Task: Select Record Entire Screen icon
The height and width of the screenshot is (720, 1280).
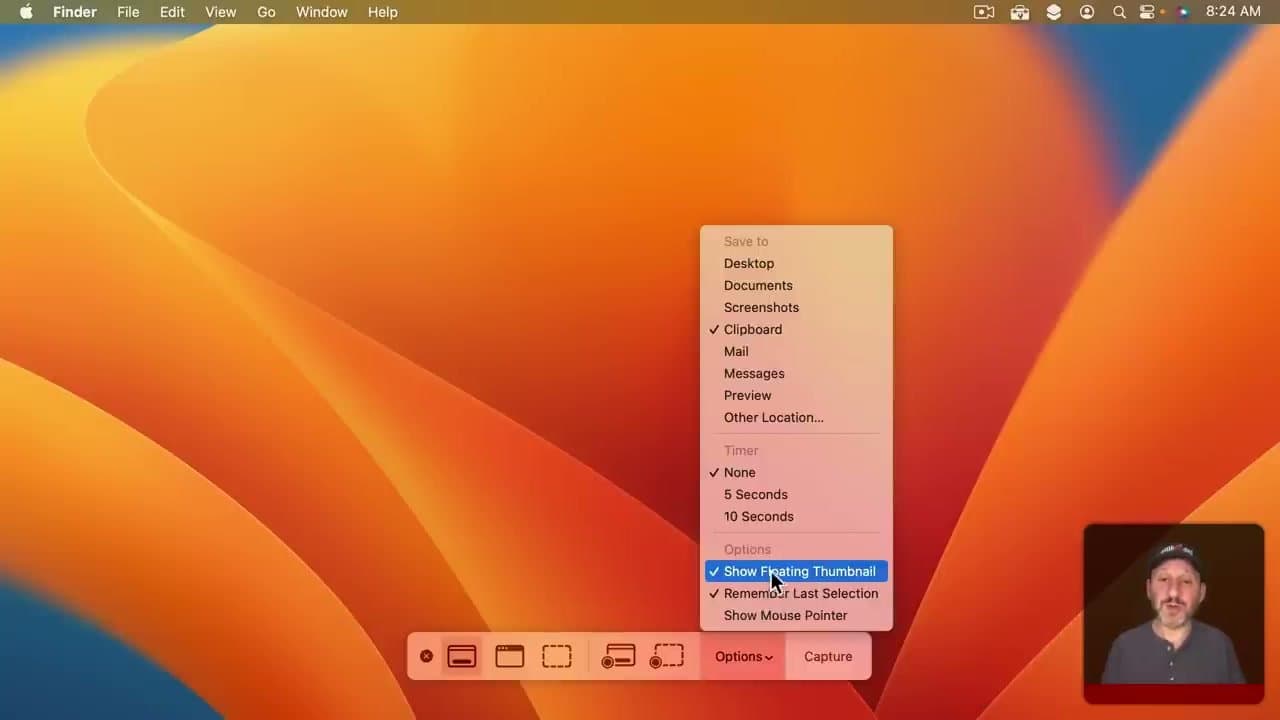Action: click(618, 656)
